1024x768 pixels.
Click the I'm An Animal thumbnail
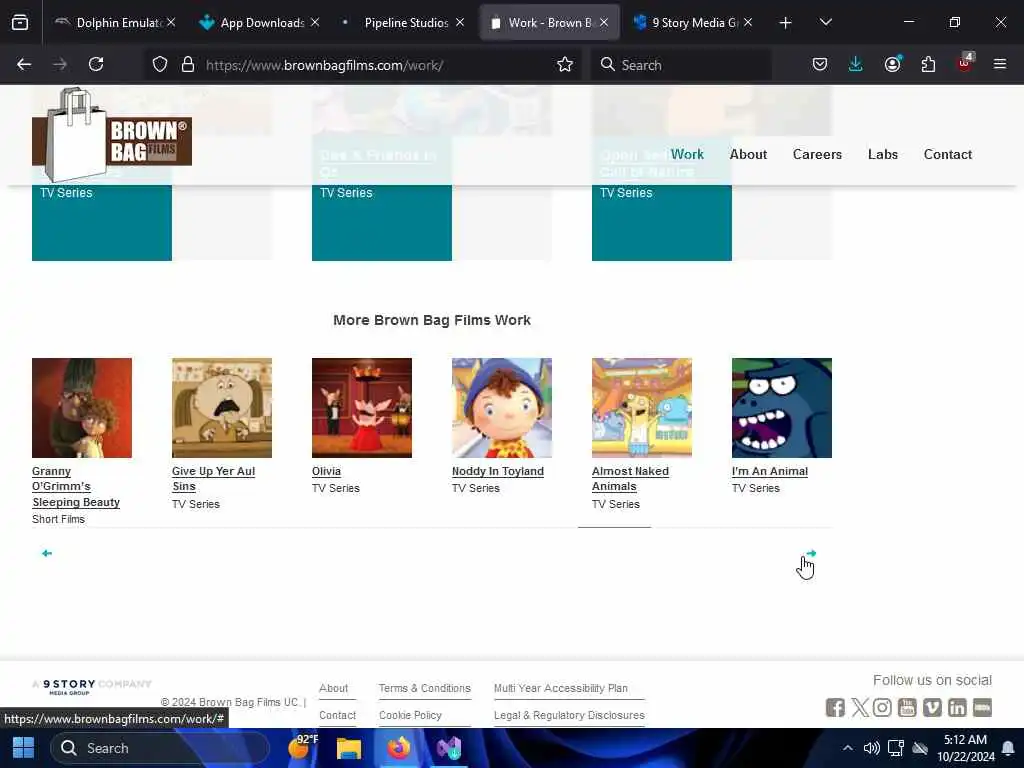(x=782, y=408)
